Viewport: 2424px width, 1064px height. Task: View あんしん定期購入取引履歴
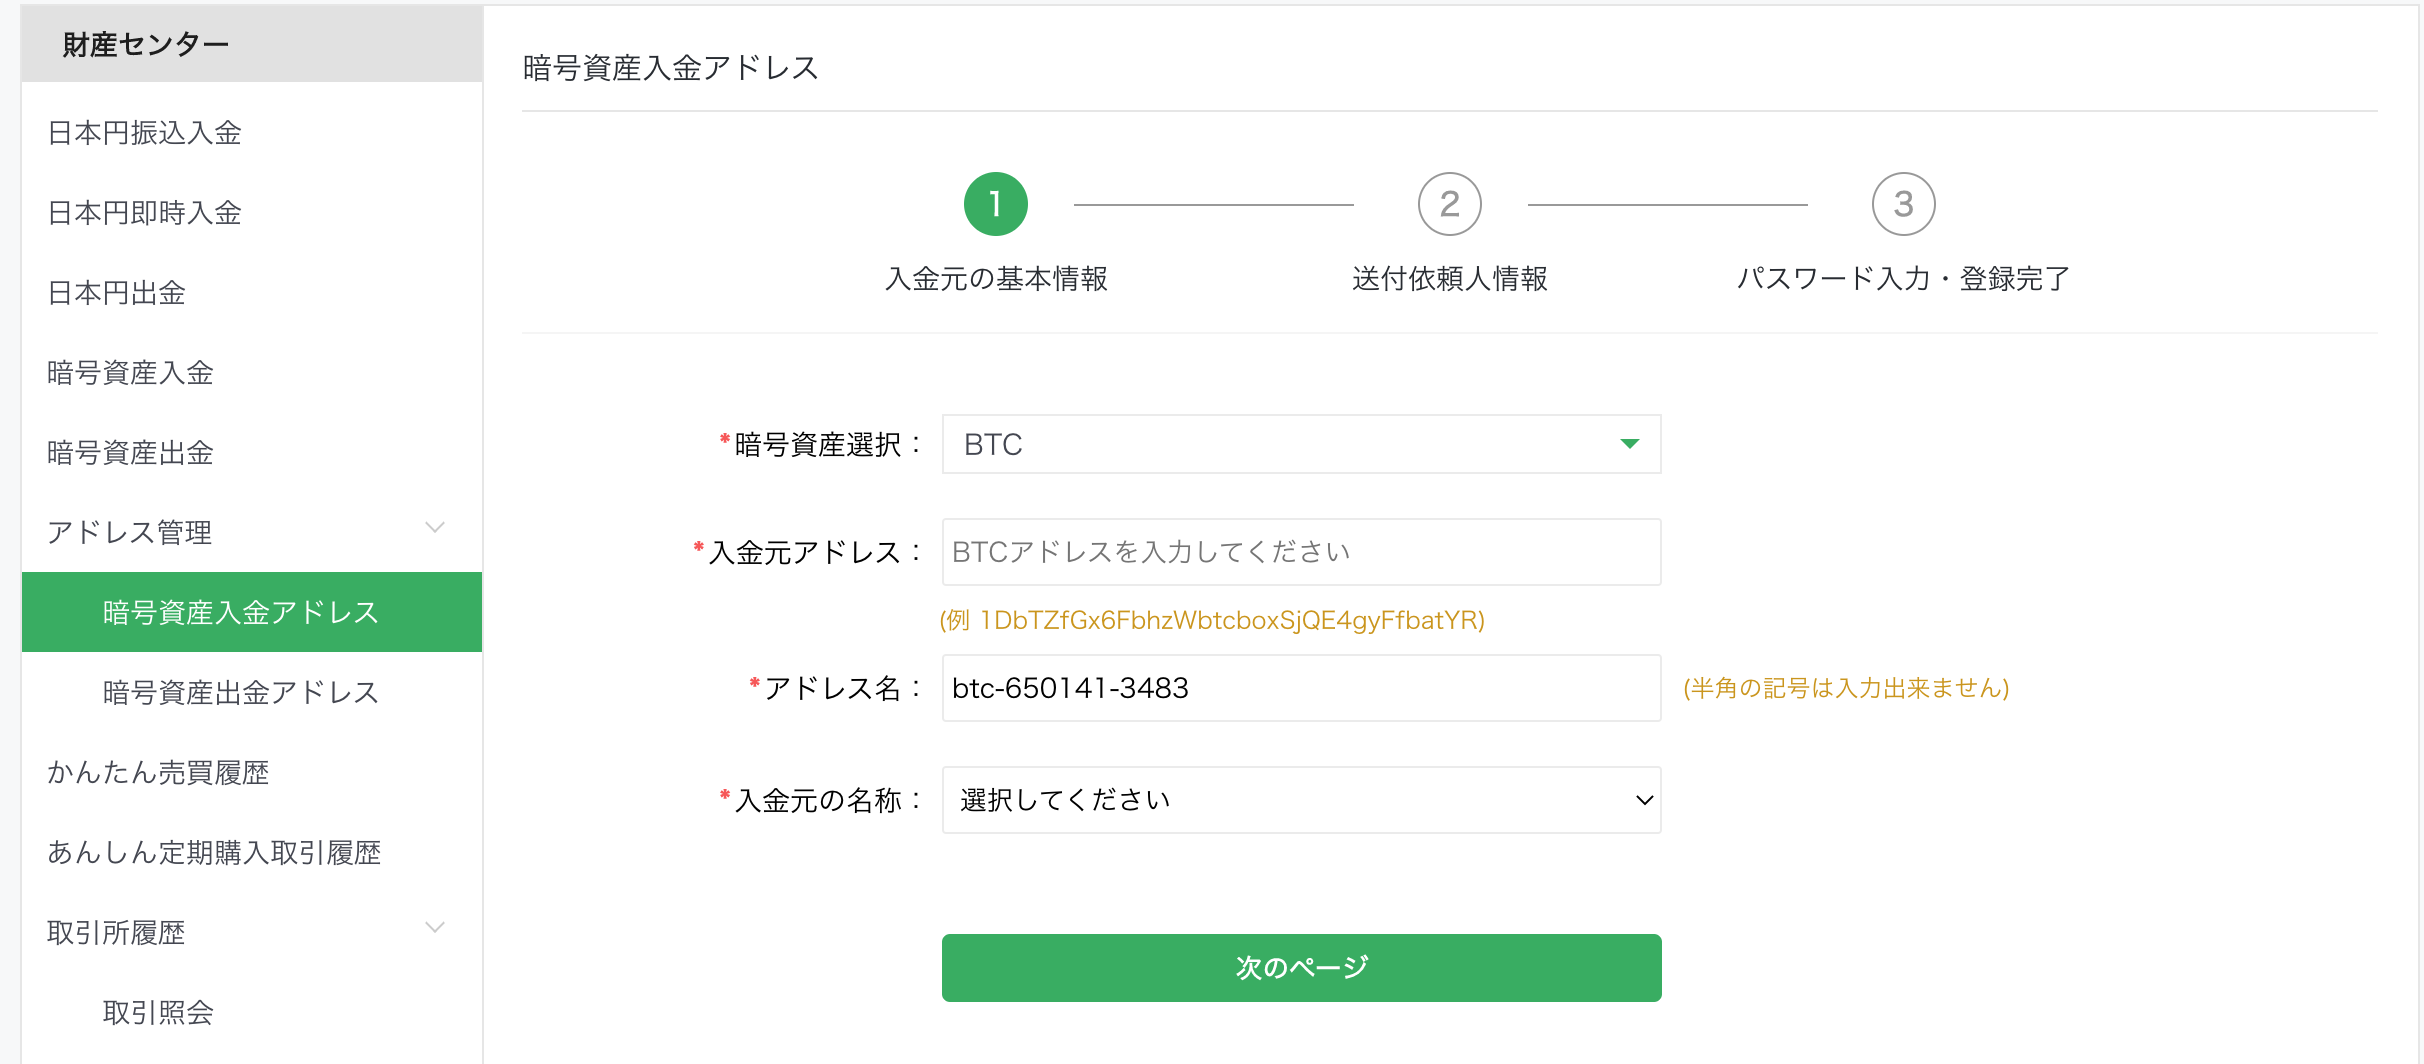214,853
